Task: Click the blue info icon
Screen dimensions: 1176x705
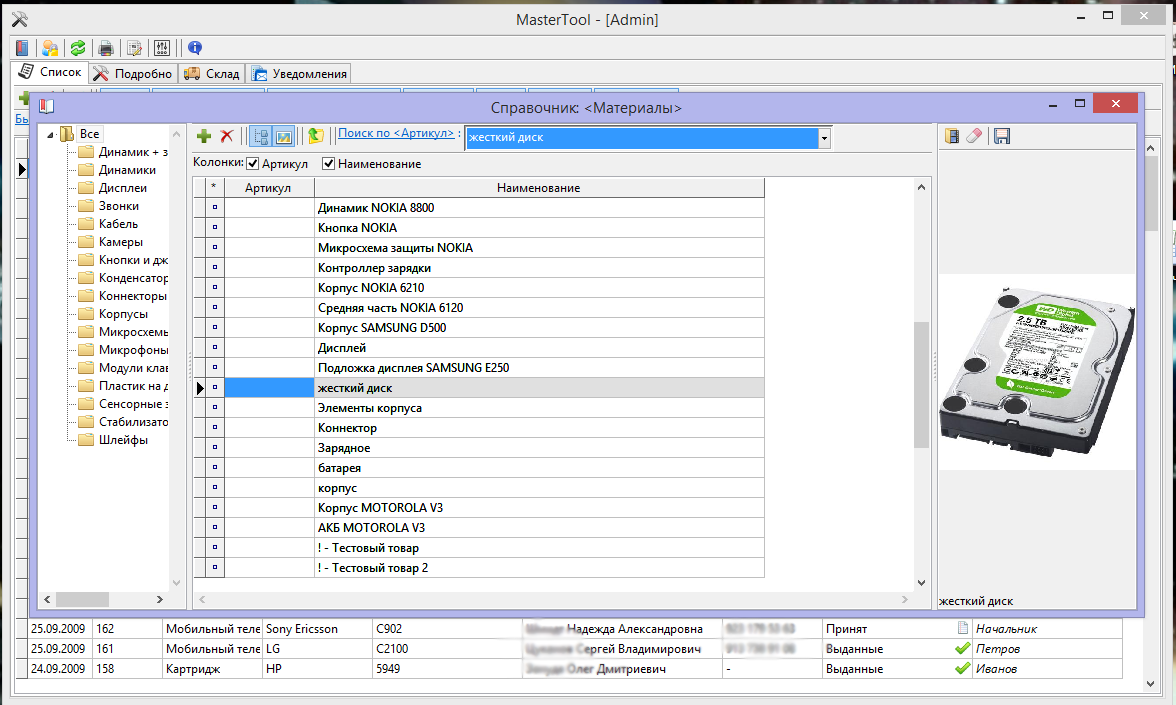Action: coord(195,48)
